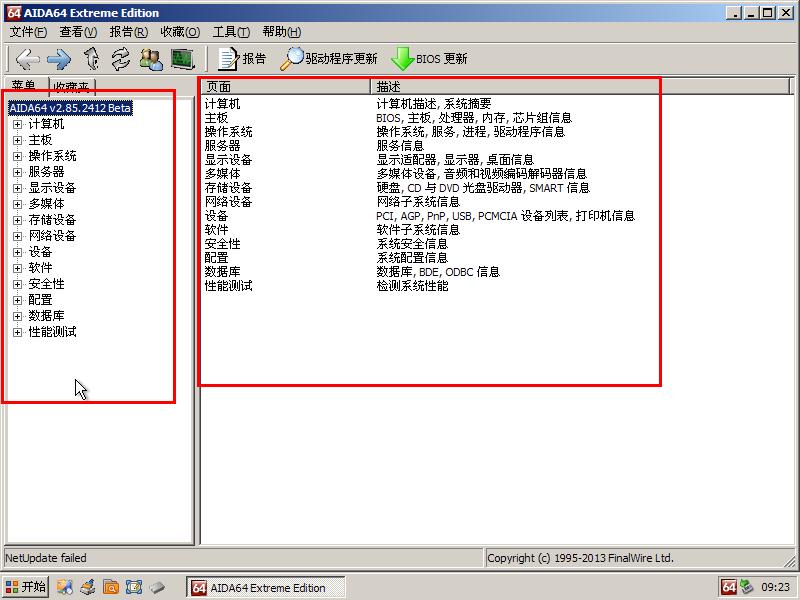This screenshot has width=800, height=600.
Task: Click the first quick launch icon beside 开始
Action: click(65, 587)
